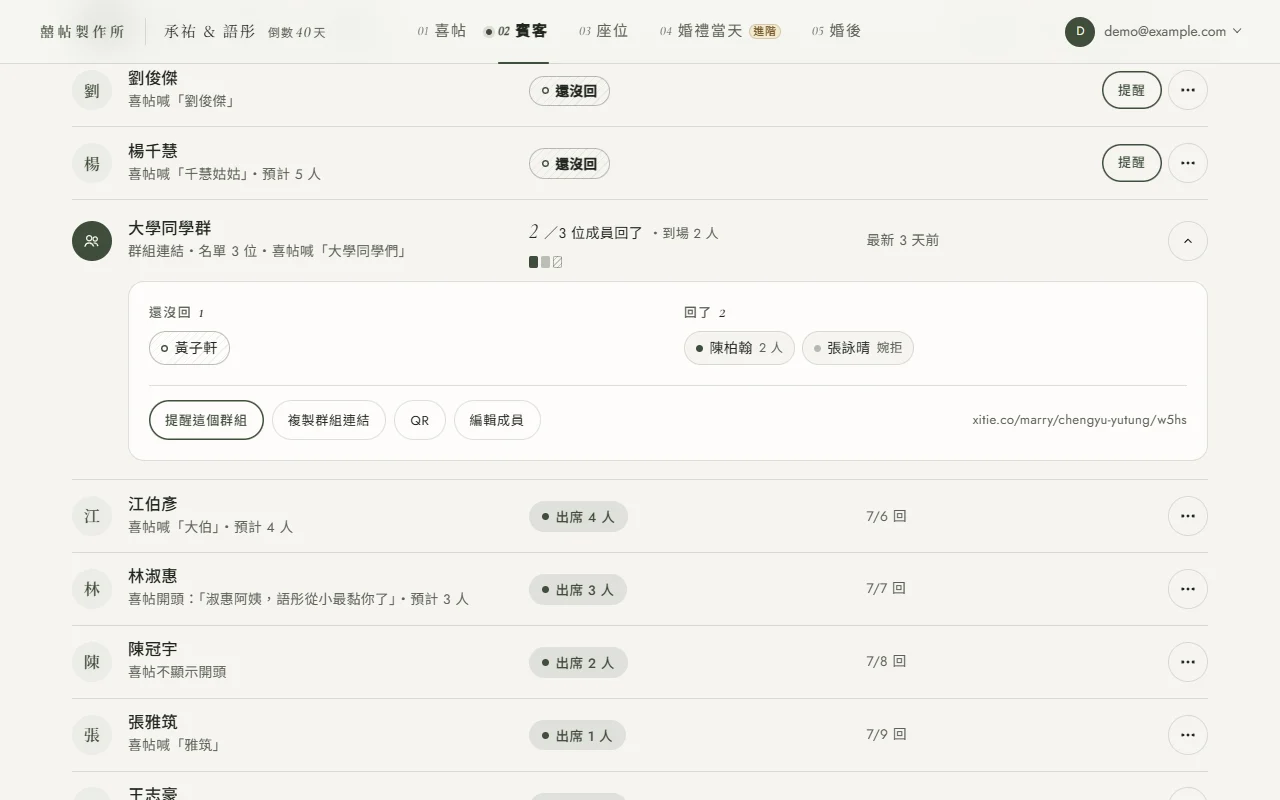
Task: Click the 江 avatar circle
Action: 92,517
